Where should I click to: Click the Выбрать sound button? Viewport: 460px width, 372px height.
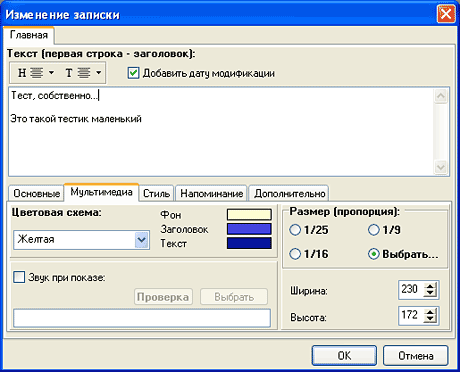click(234, 297)
